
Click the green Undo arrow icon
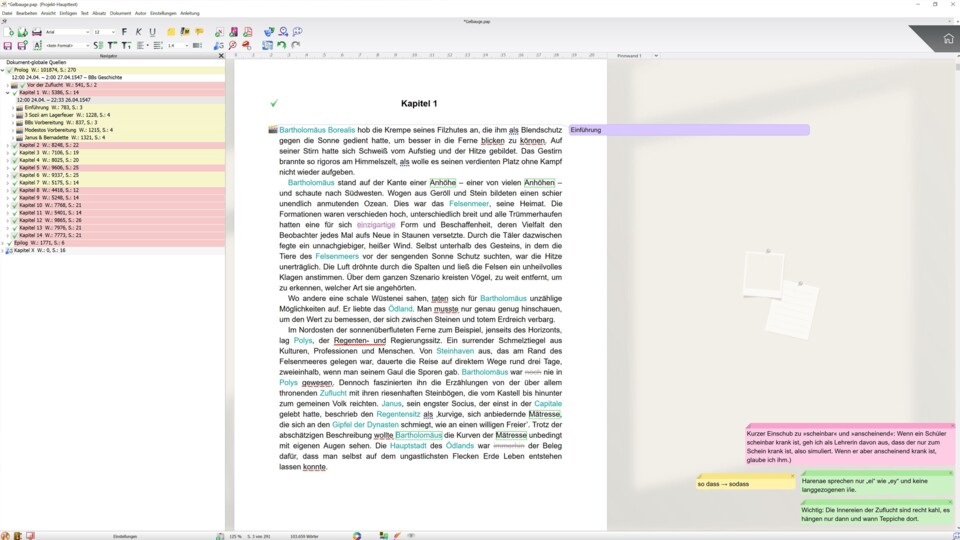282,45
